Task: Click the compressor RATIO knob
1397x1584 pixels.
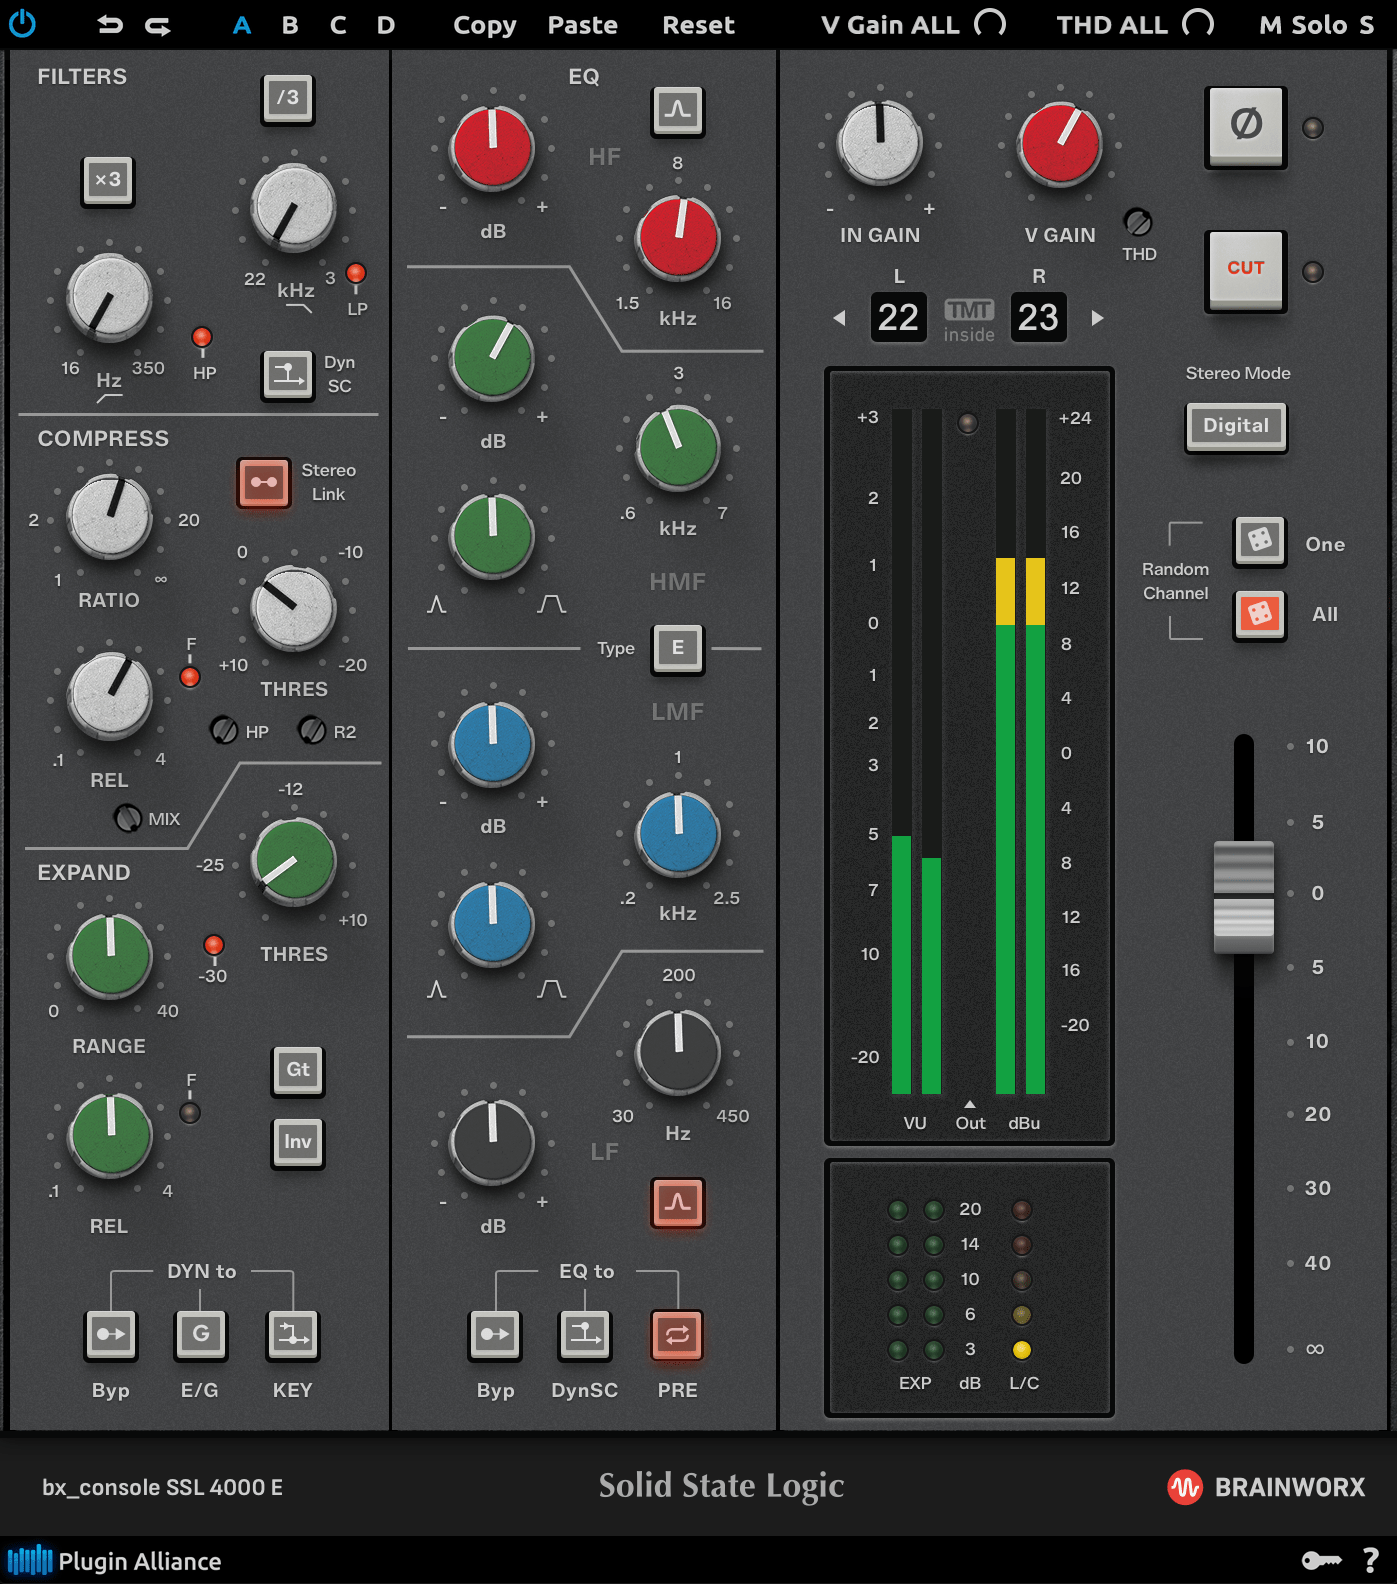Action: pyautogui.click(x=109, y=516)
